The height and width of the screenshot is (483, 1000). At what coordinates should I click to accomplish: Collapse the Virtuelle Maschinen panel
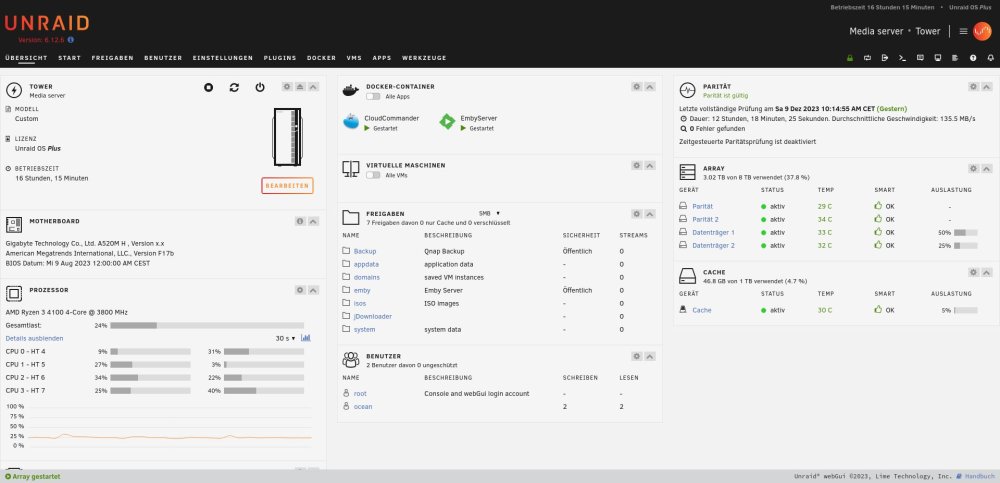[x=650, y=166]
